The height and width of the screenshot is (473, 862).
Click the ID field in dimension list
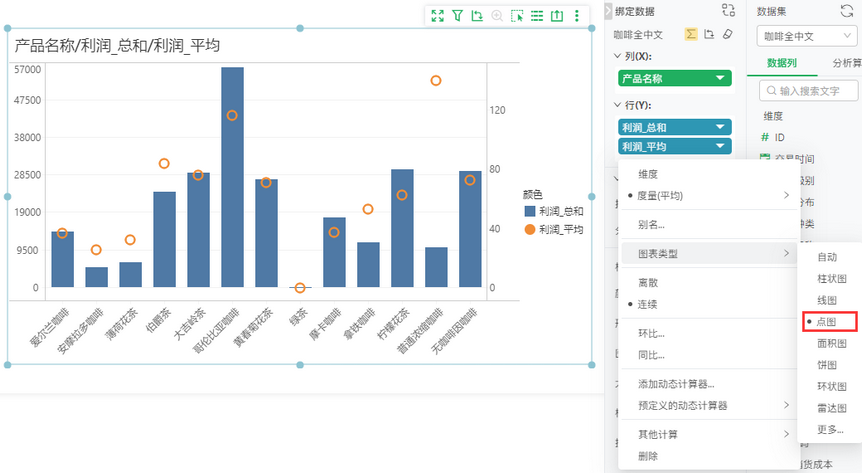pos(780,138)
